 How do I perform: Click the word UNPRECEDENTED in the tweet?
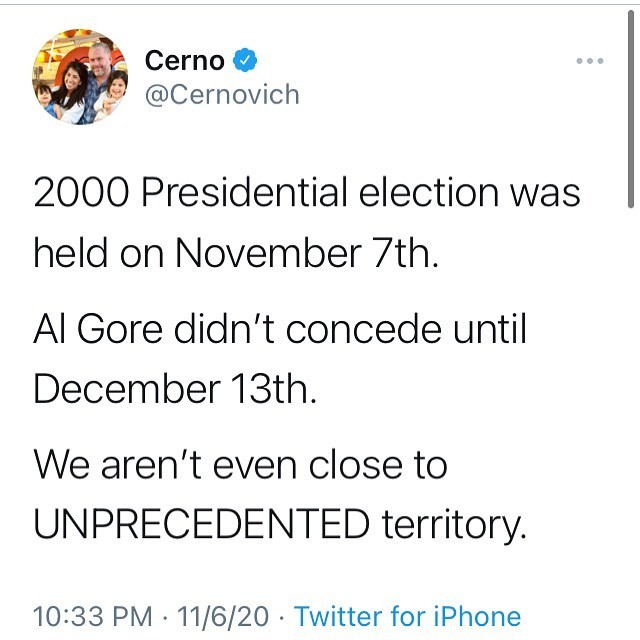tap(200, 522)
